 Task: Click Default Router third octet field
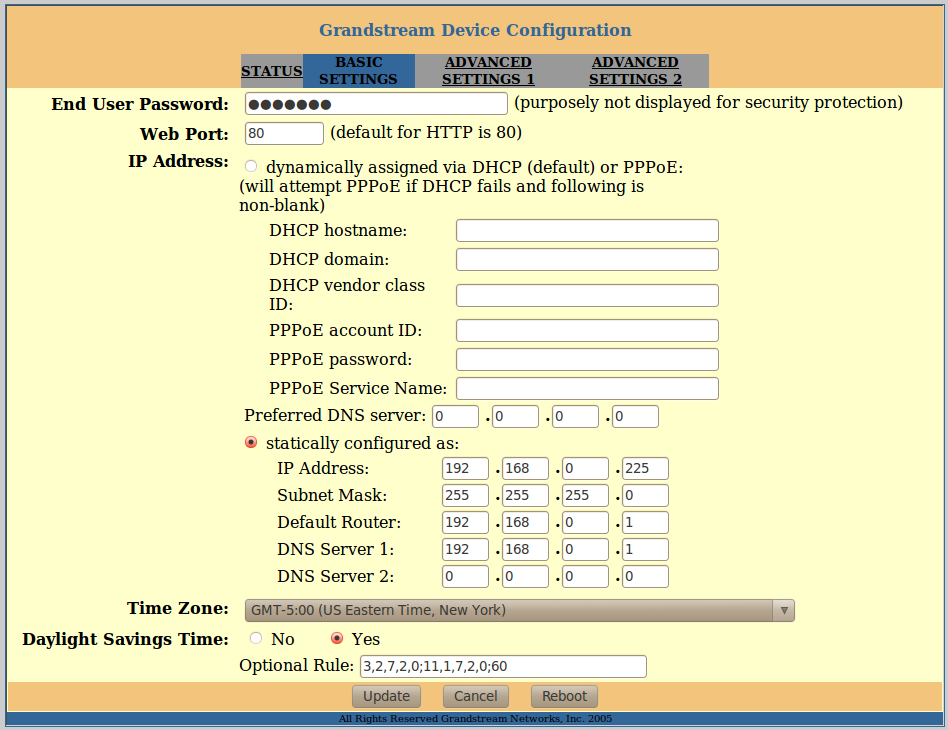tap(585, 523)
